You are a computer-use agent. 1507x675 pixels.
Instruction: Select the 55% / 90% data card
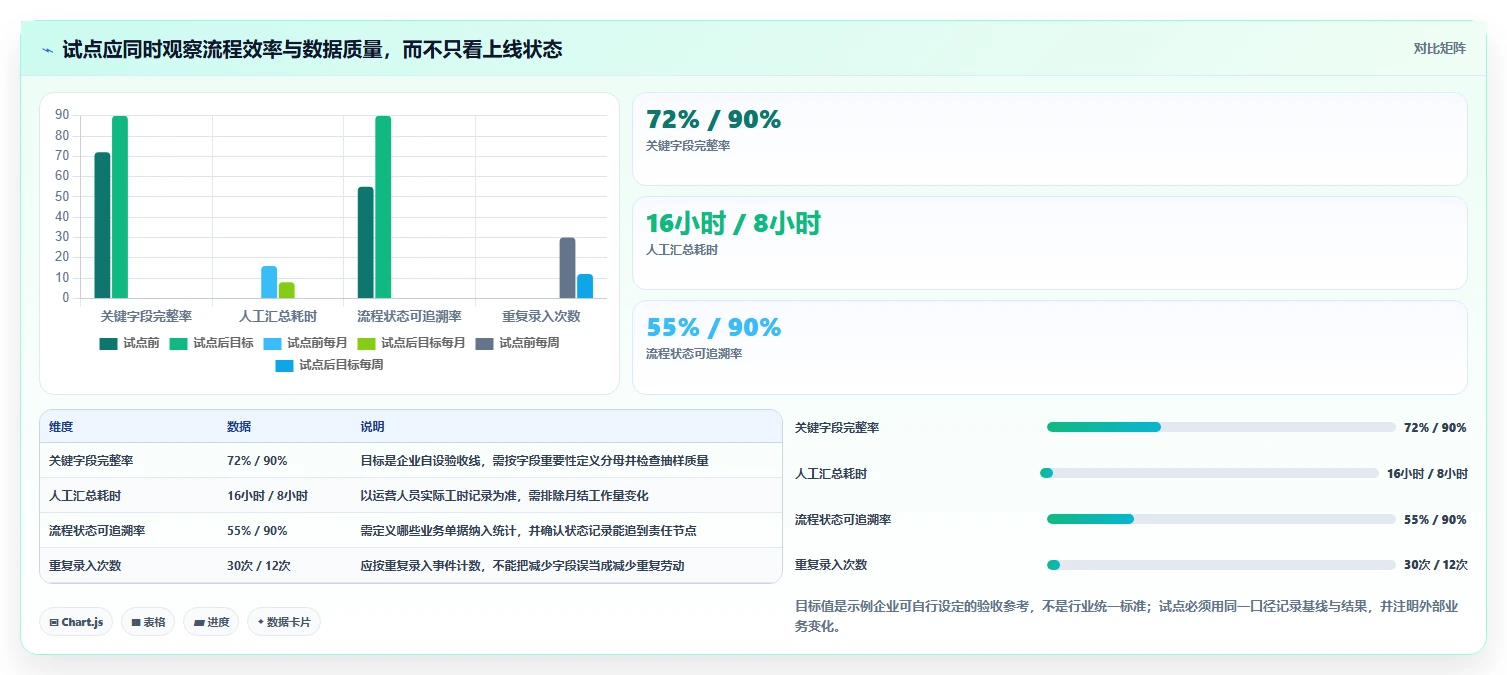coord(1049,347)
